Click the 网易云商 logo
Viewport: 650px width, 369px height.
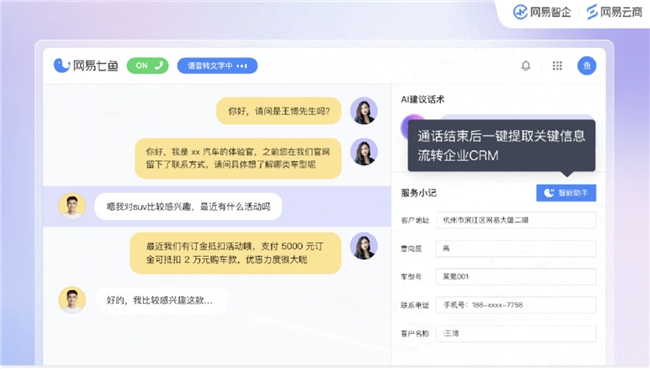point(614,12)
